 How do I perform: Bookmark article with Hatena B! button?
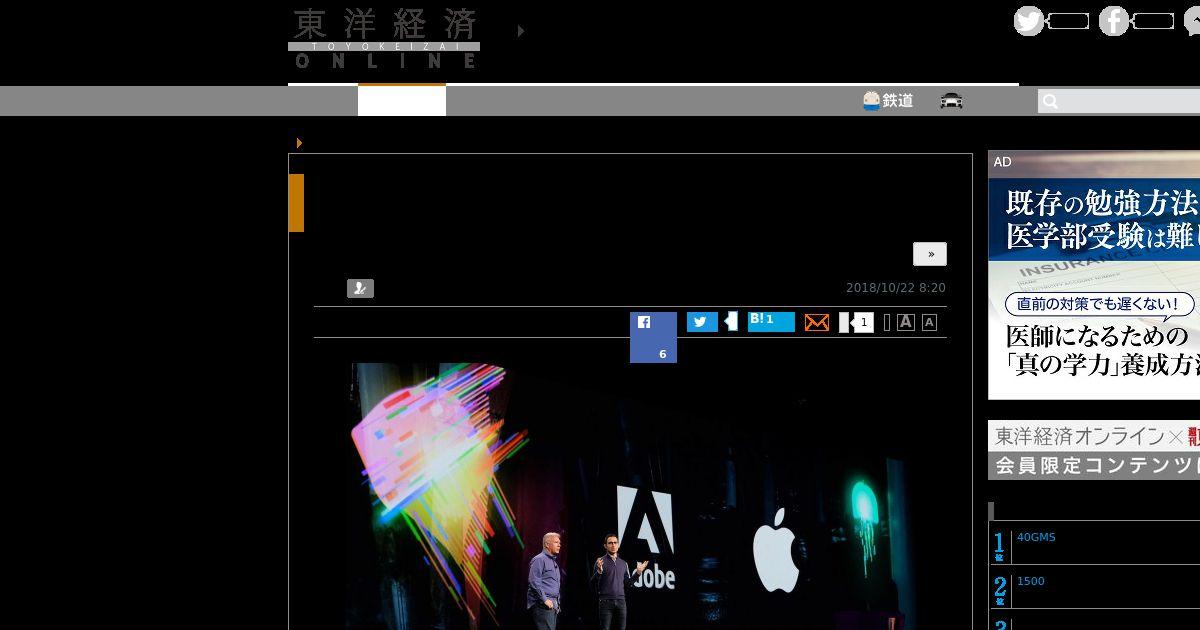(x=771, y=321)
